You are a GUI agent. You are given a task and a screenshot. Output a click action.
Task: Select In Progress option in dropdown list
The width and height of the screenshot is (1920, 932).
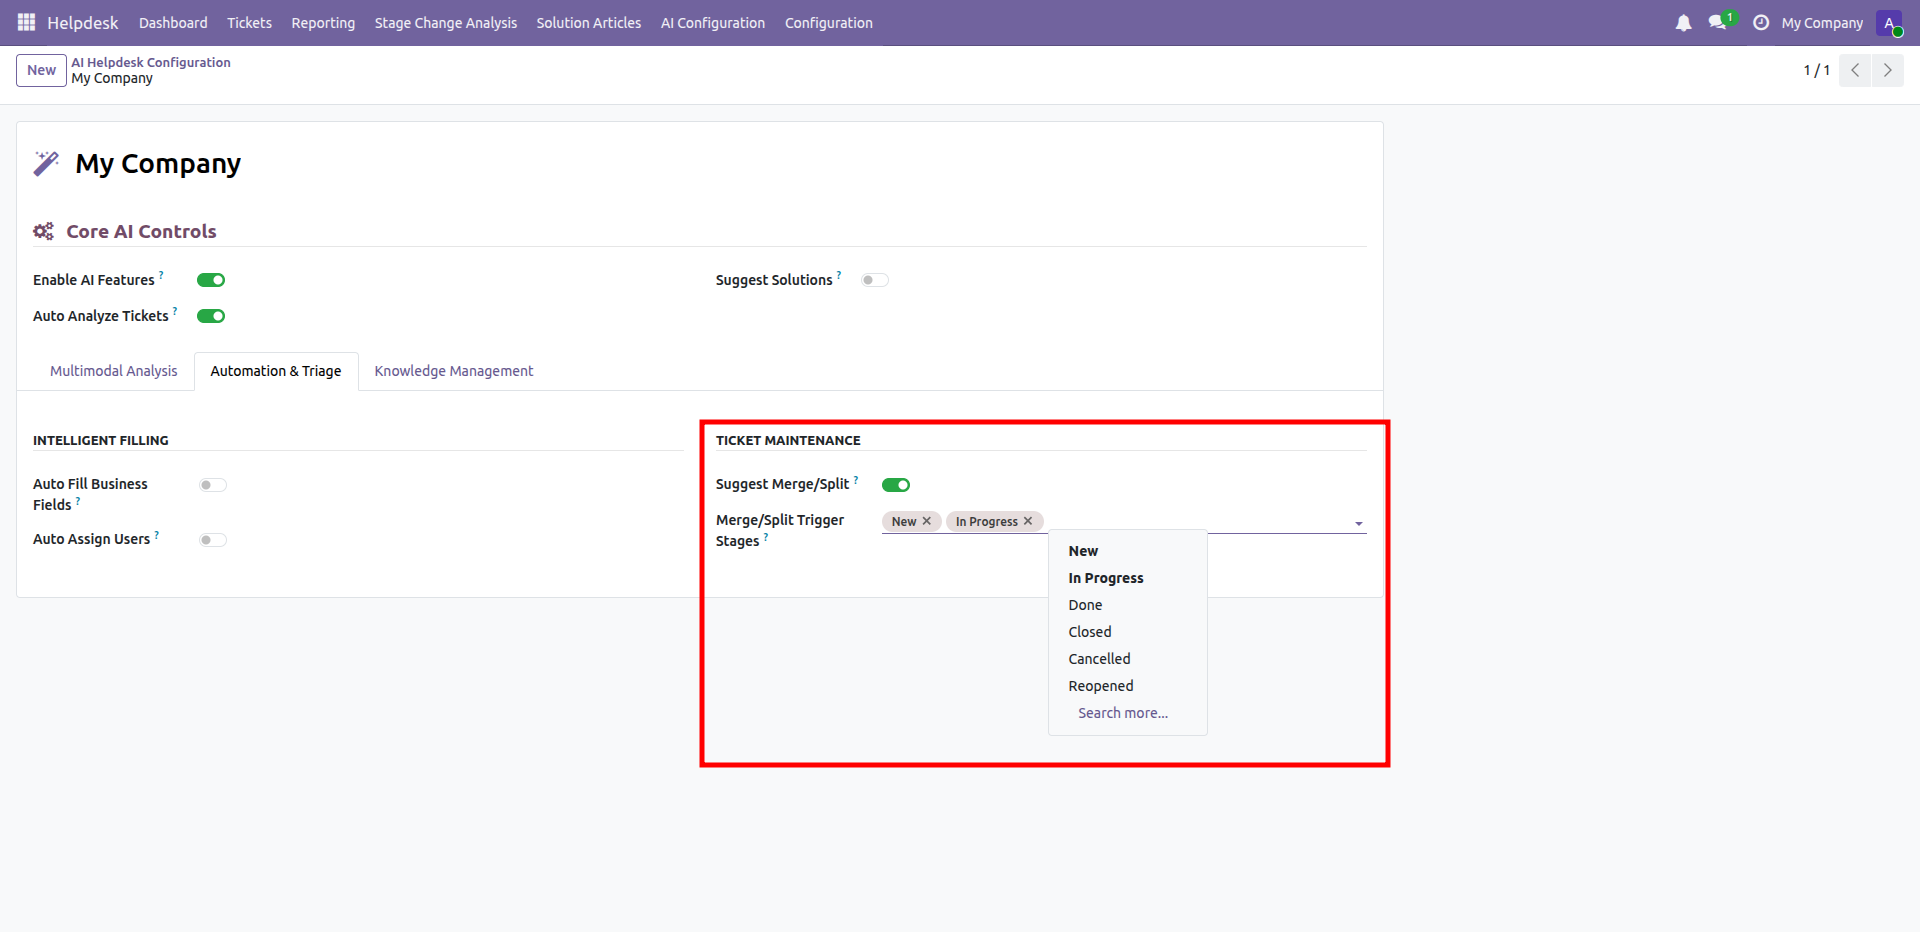click(1128, 578)
